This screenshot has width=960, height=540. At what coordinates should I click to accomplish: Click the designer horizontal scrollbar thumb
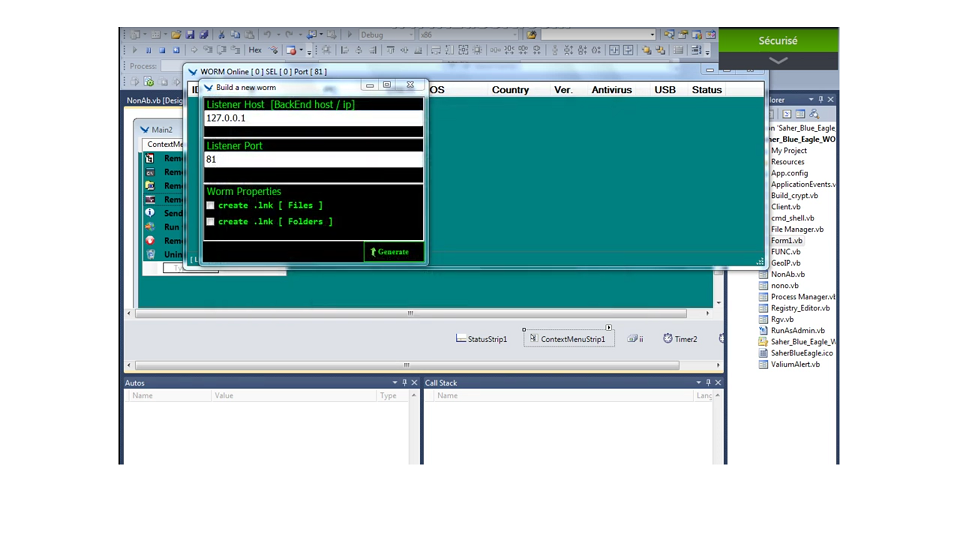[411, 313]
